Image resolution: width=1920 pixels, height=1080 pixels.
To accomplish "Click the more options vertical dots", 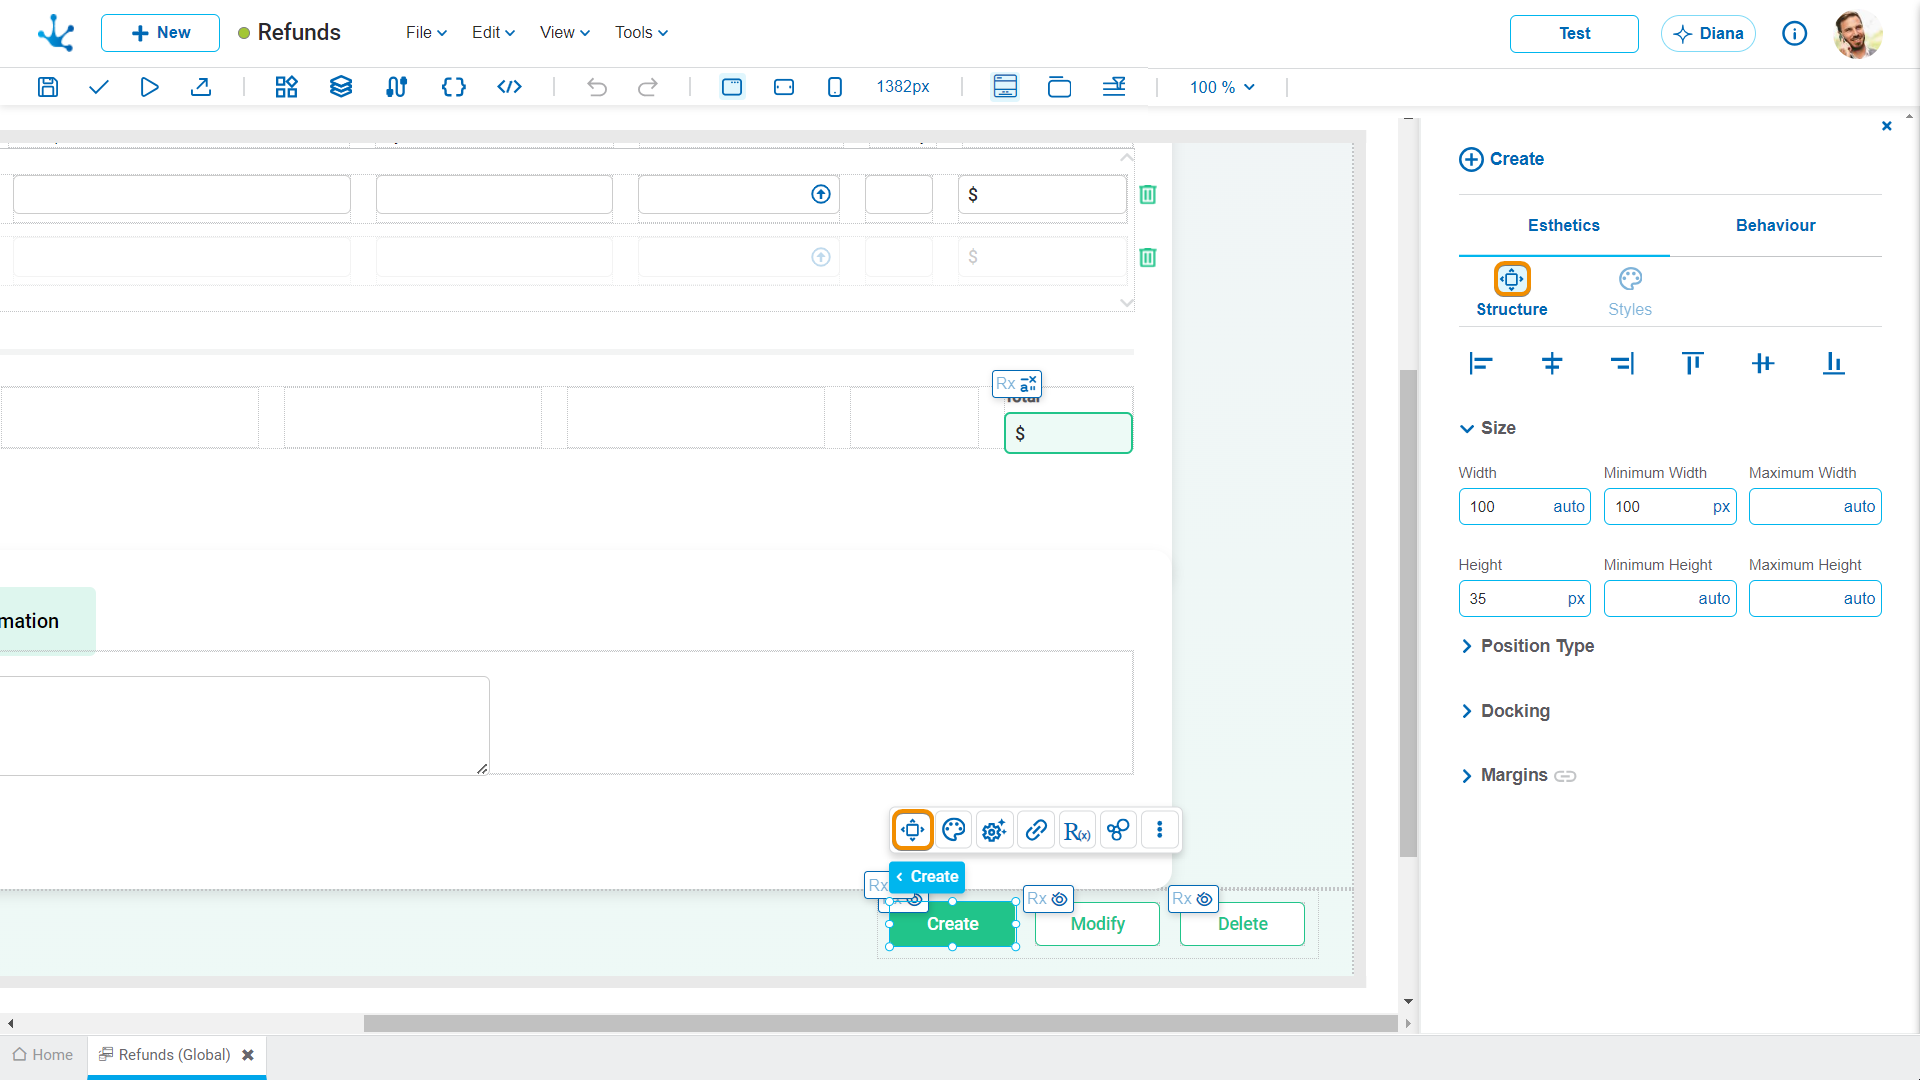I will click(1160, 830).
